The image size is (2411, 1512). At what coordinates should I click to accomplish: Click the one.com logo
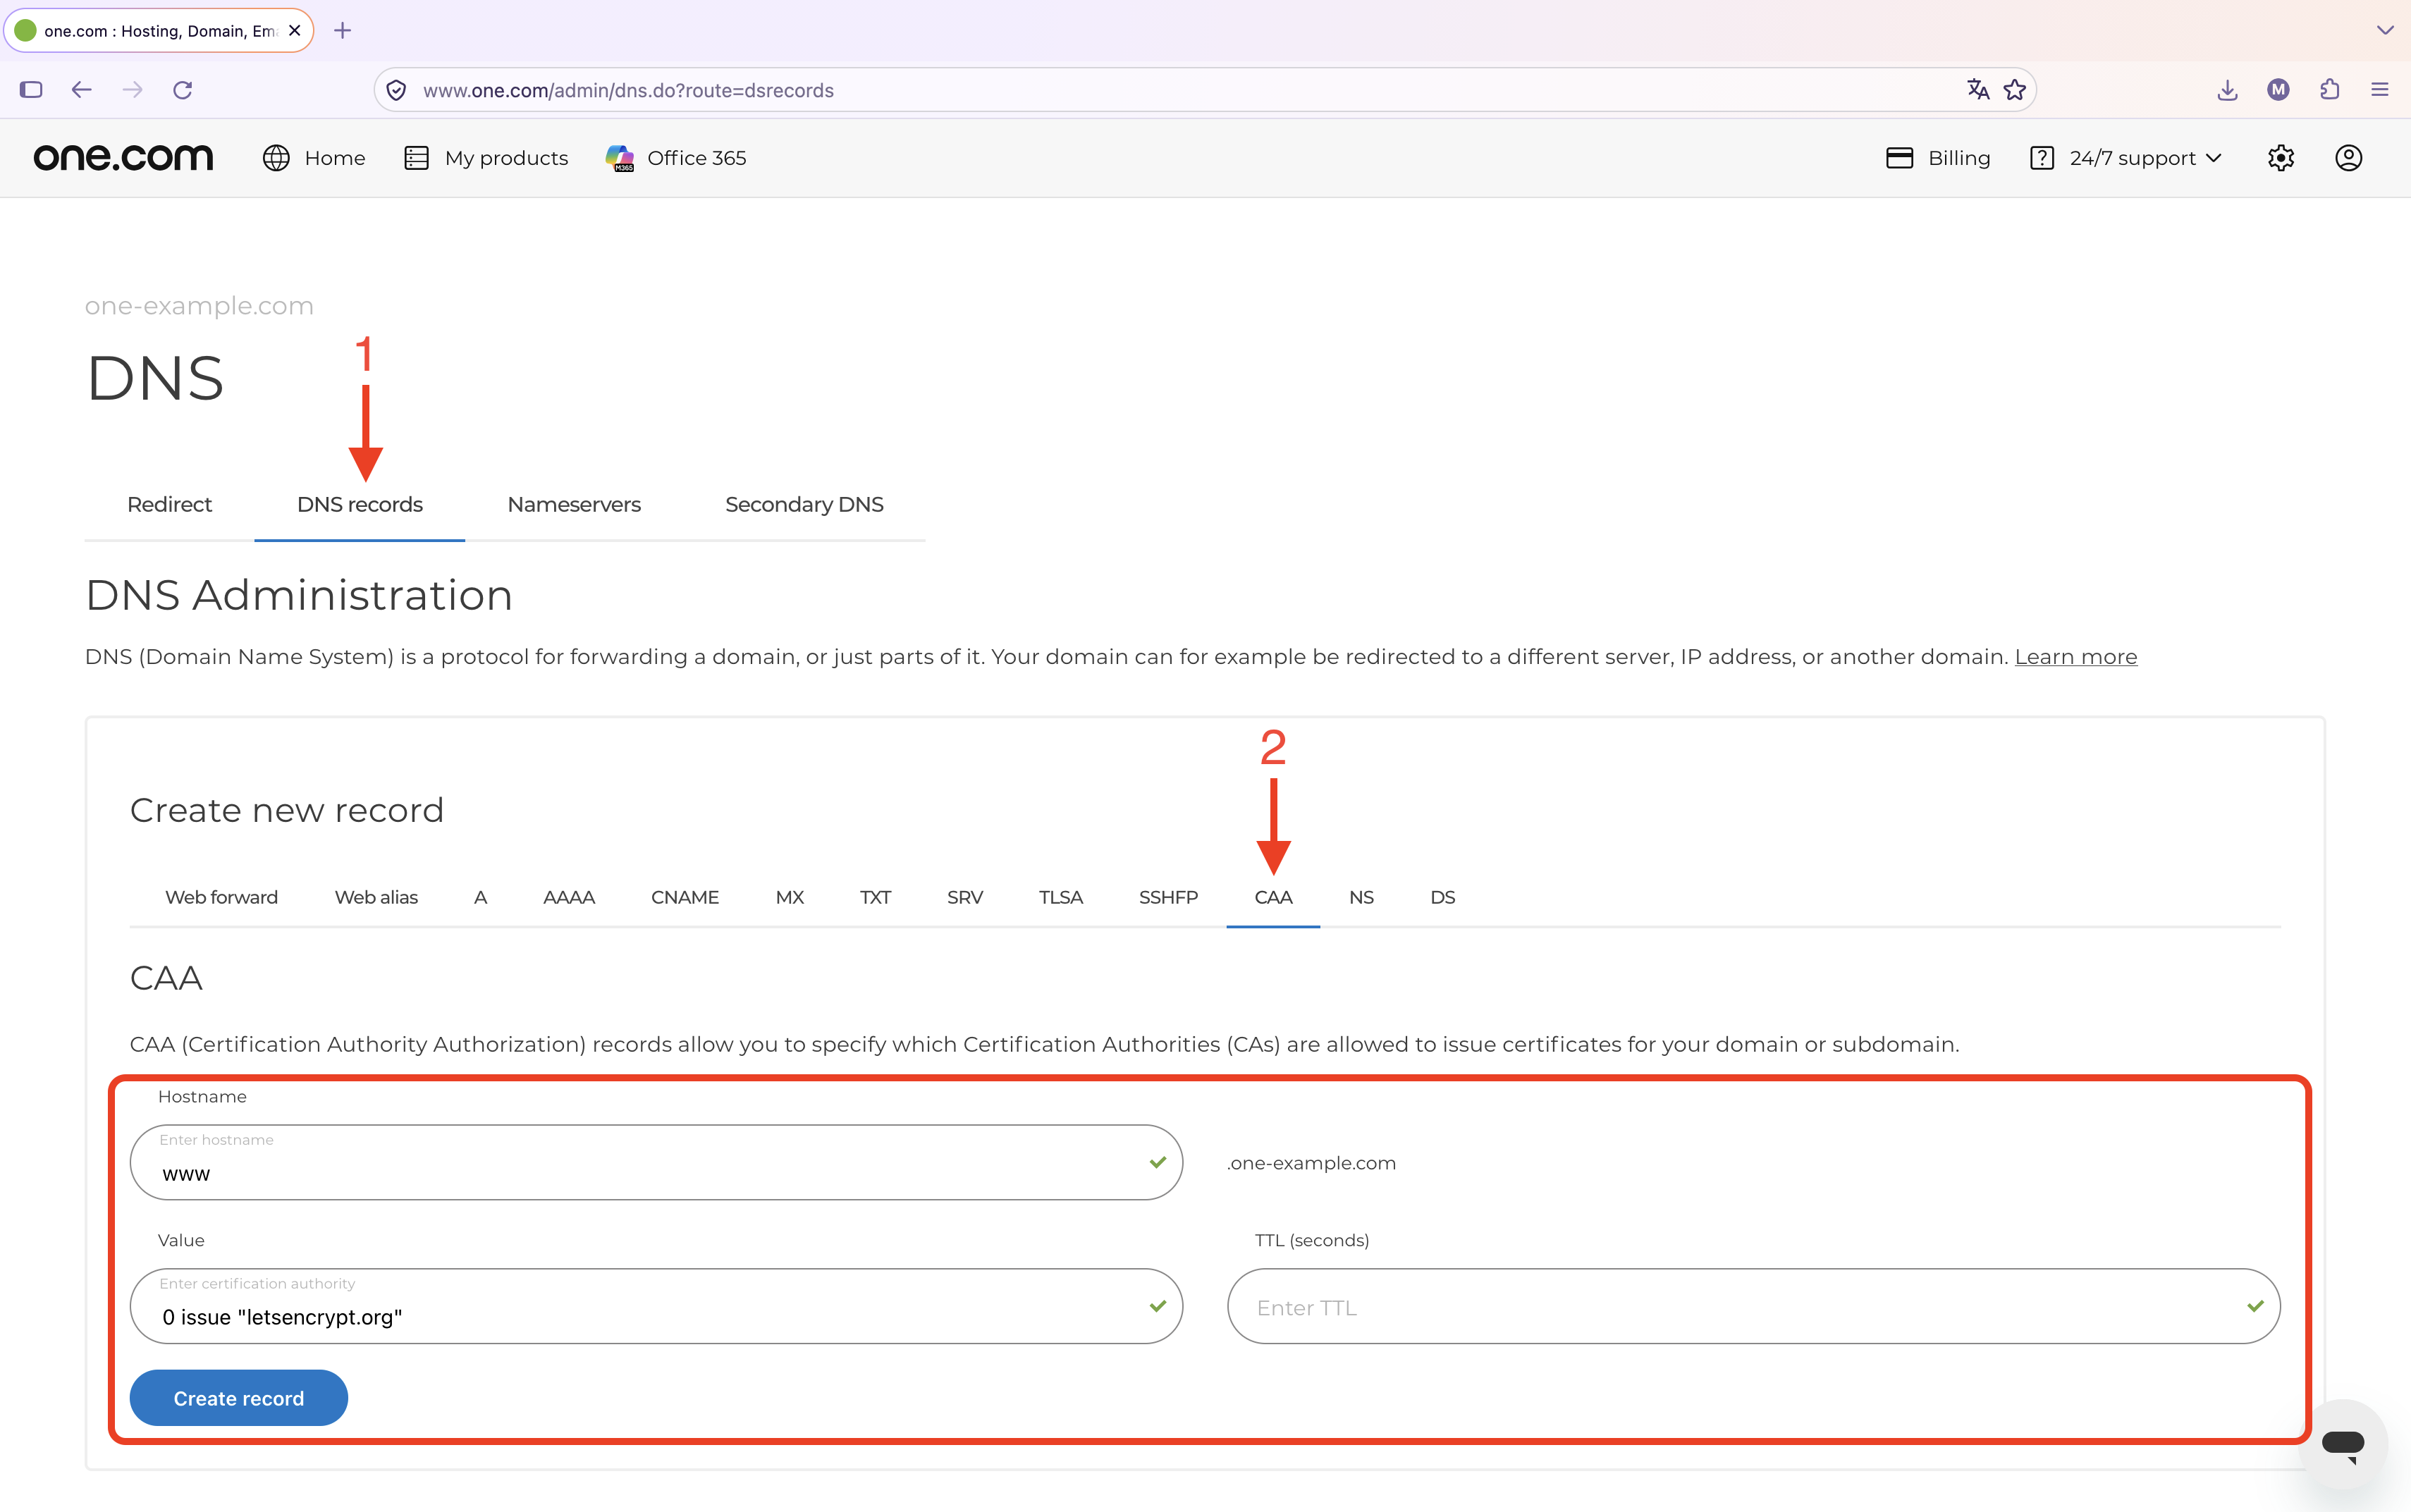pos(123,158)
